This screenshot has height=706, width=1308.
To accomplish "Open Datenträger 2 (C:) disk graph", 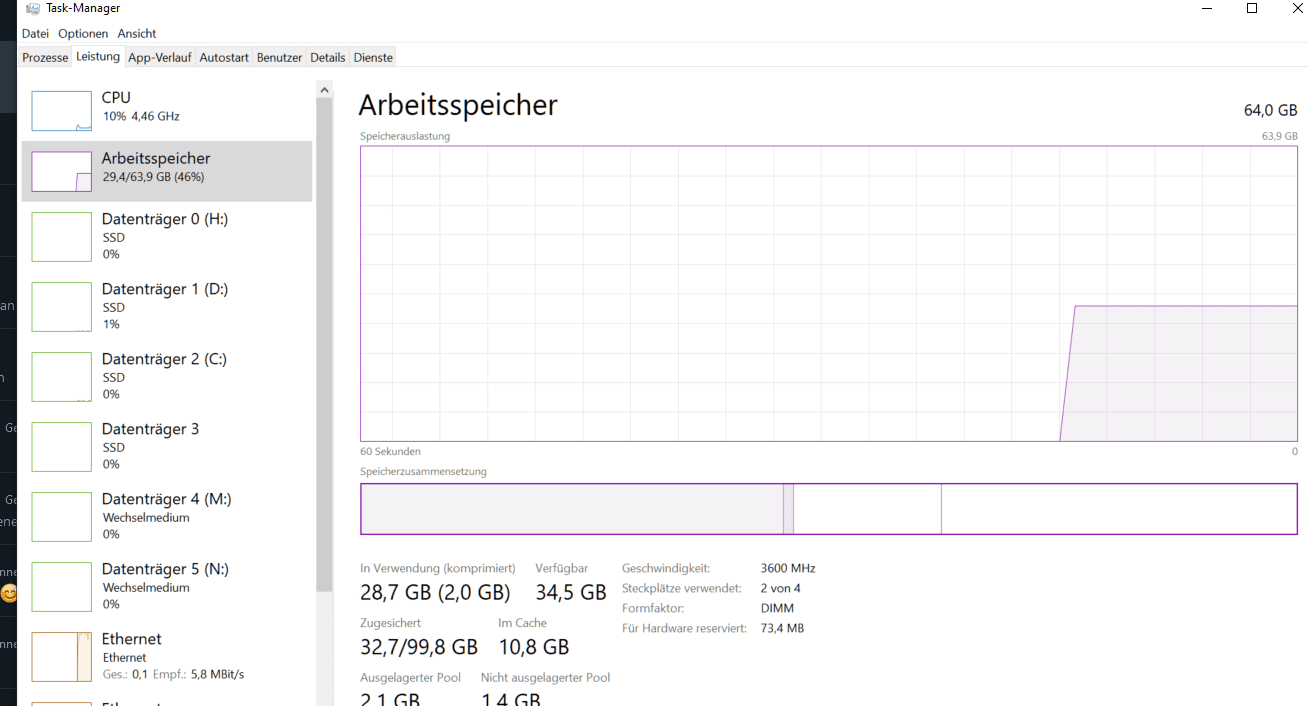I will pyautogui.click(x=61, y=376).
